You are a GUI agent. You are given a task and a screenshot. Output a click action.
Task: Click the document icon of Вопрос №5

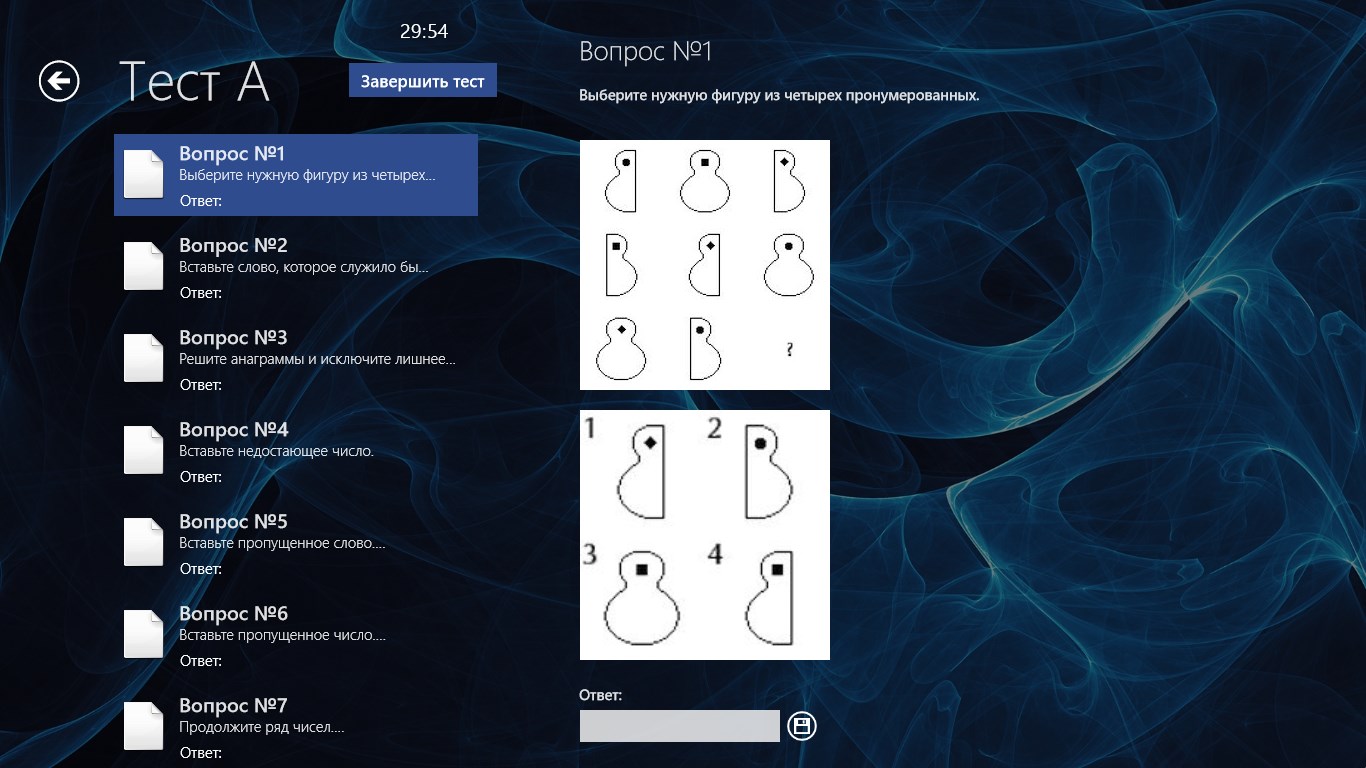point(143,542)
